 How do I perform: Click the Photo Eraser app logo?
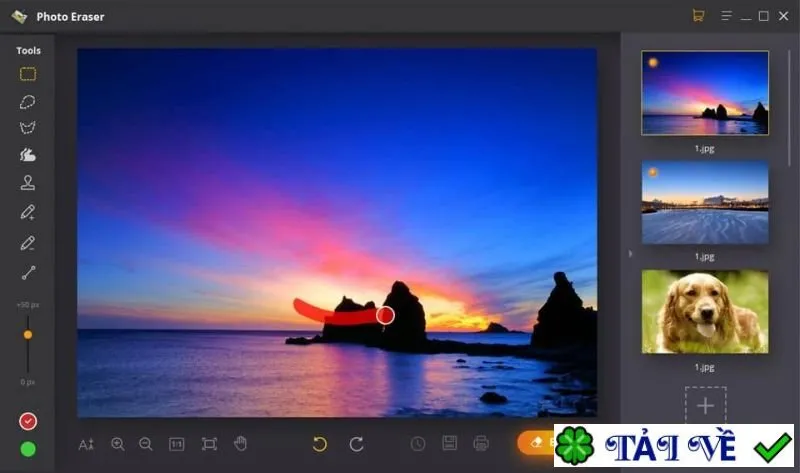pos(19,17)
